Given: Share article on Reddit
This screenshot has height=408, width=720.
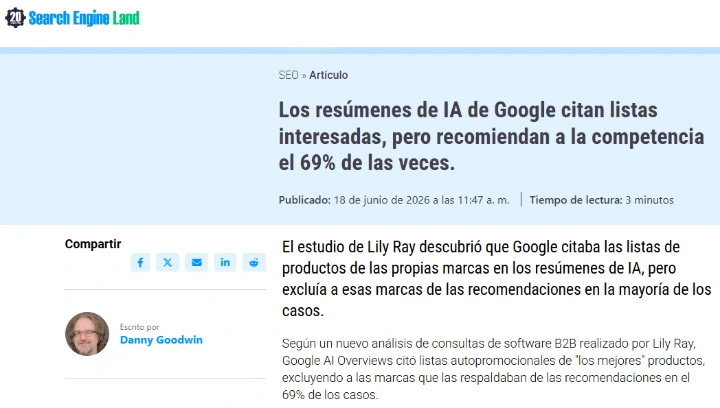Looking at the screenshot, I should click(x=254, y=263).
